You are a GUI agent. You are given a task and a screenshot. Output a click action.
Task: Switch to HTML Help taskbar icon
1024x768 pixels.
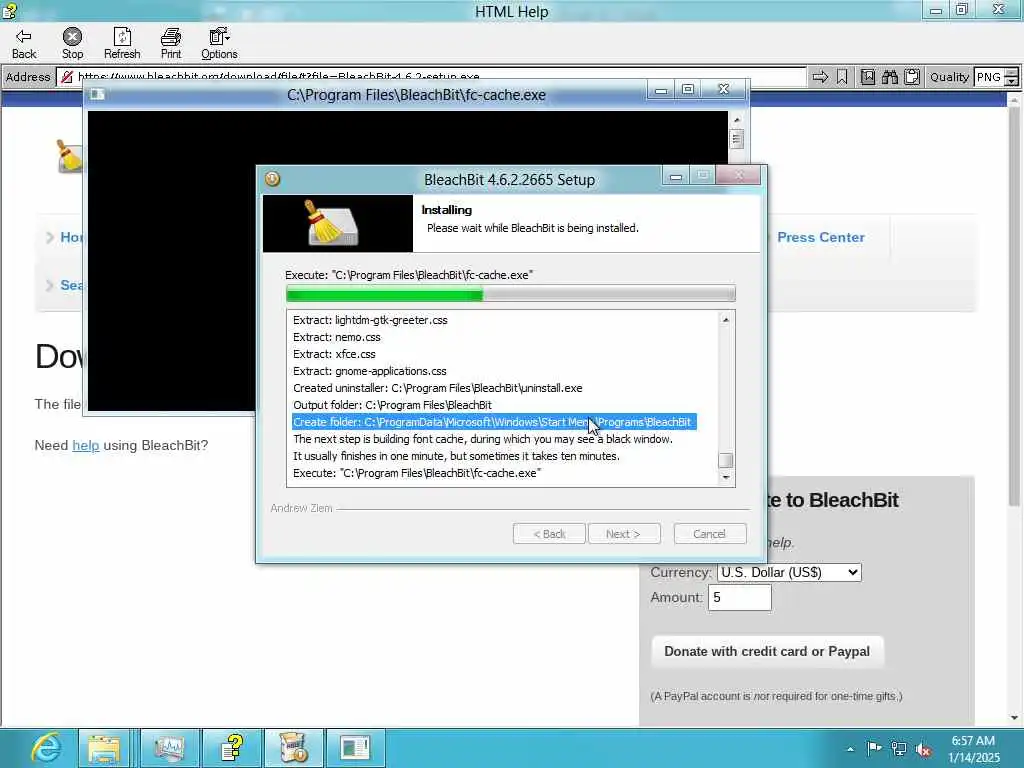pos(232,748)
